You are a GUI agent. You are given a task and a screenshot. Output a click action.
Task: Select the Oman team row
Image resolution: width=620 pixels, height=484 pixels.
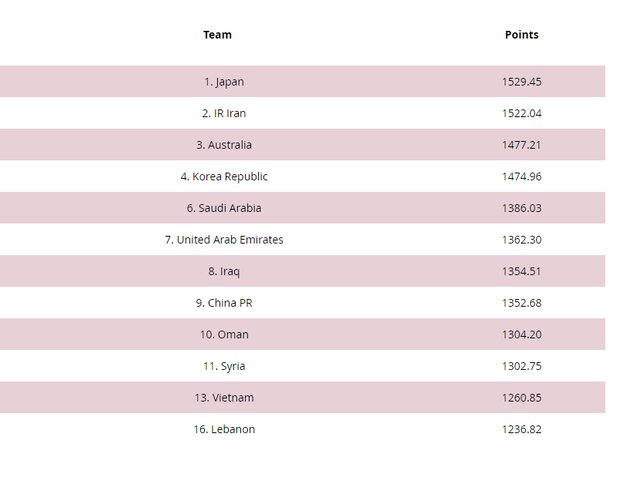click(x=224, y=335)
